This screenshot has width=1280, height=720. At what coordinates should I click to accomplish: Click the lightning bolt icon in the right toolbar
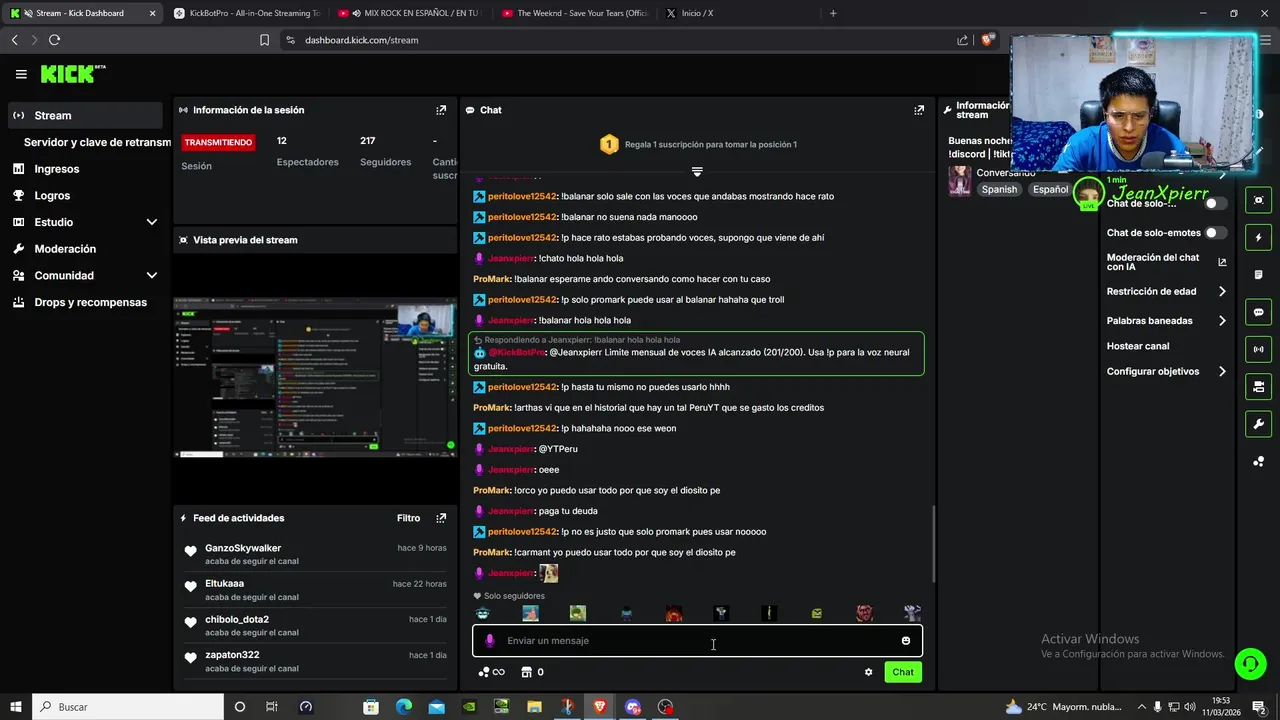[x=1258, y=238]
